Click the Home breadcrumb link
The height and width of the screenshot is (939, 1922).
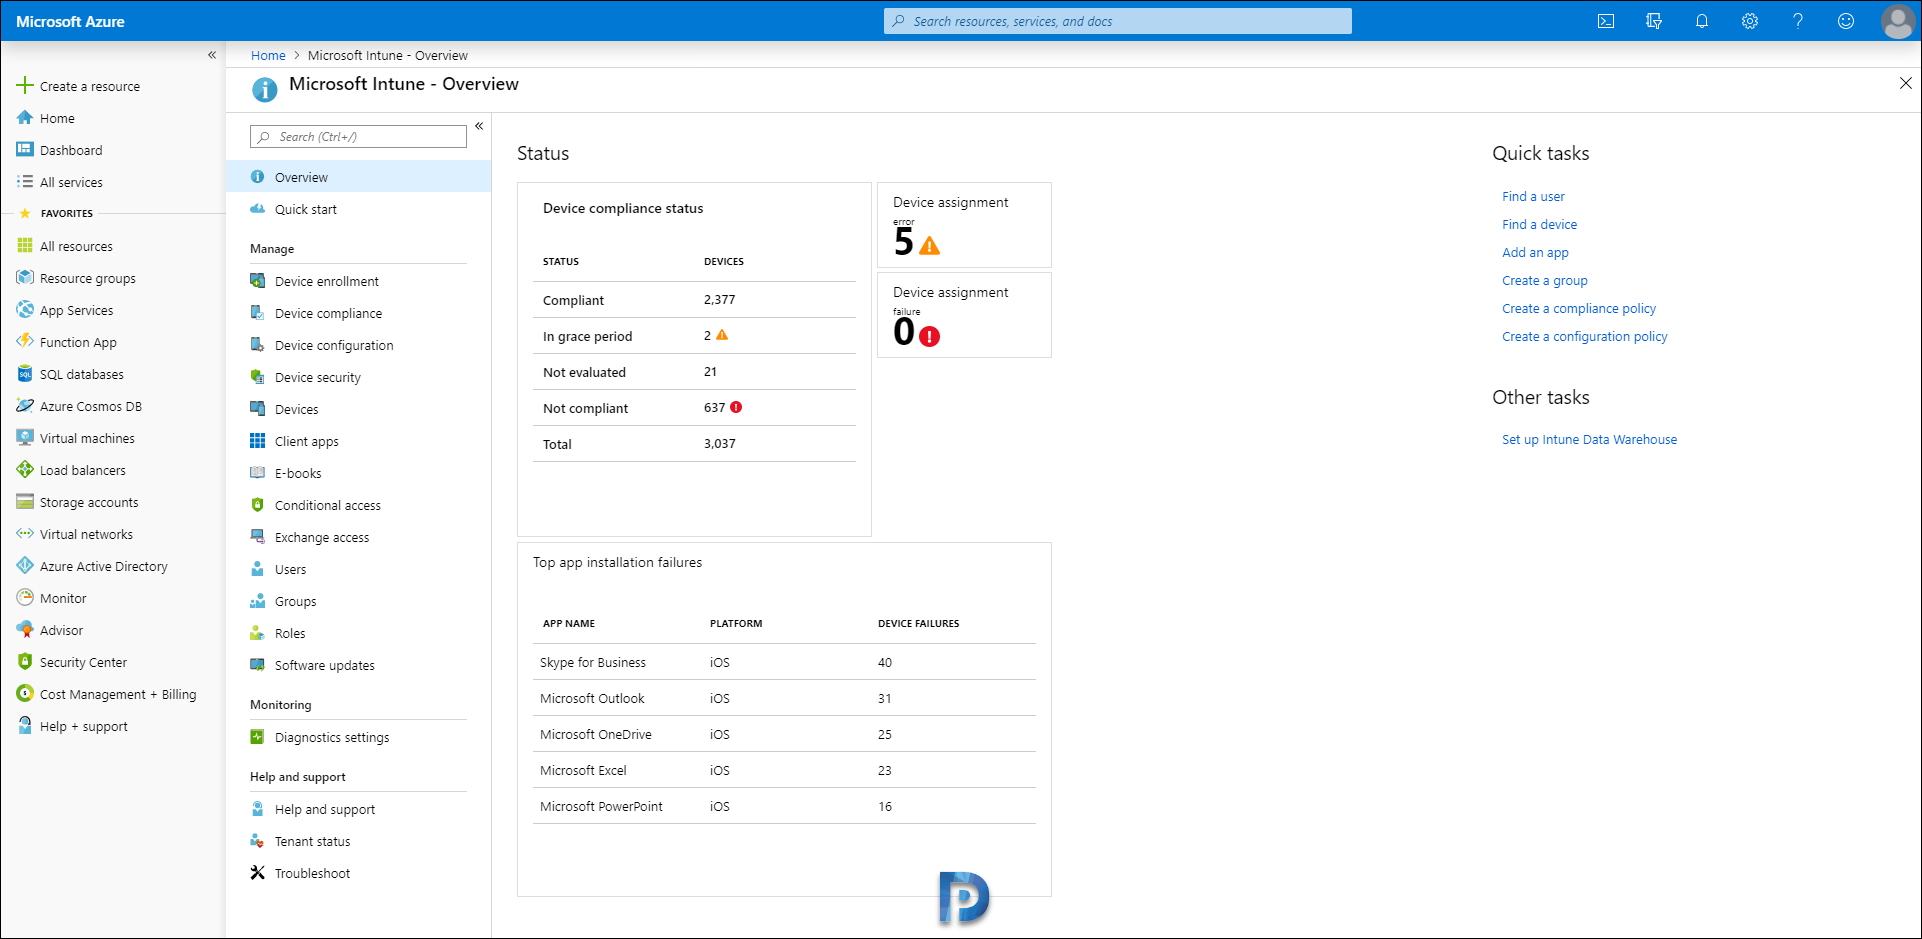click(268, 56)
